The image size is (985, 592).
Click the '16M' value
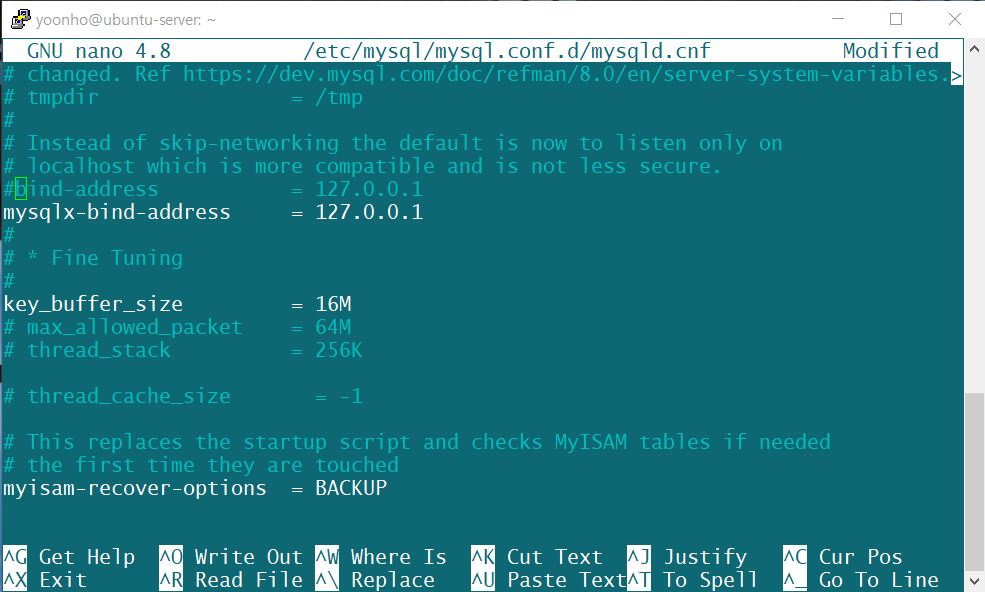[334, 304]
